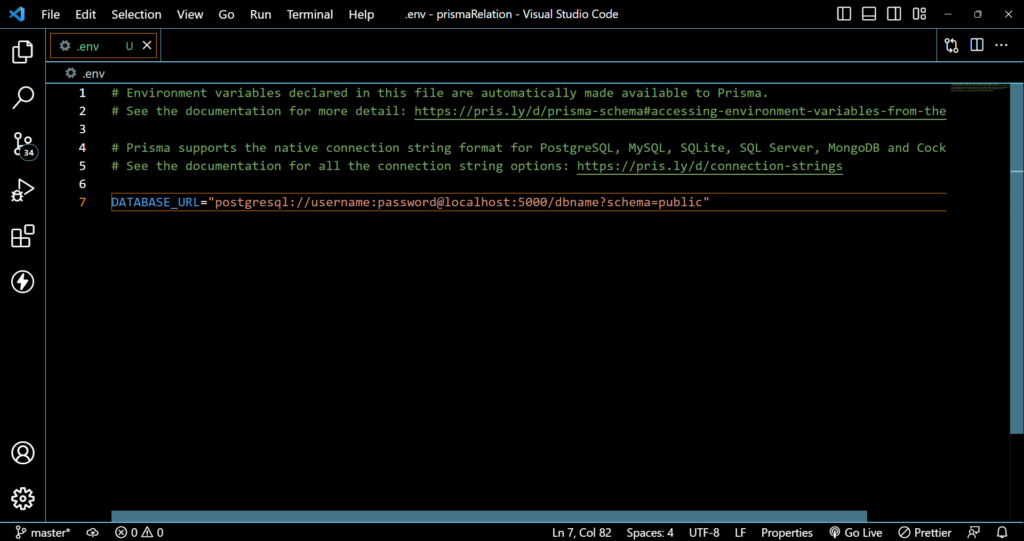This screenshot has width=1024, height=541.
Task: Change language mode Properties
Action: click(787, 533)
